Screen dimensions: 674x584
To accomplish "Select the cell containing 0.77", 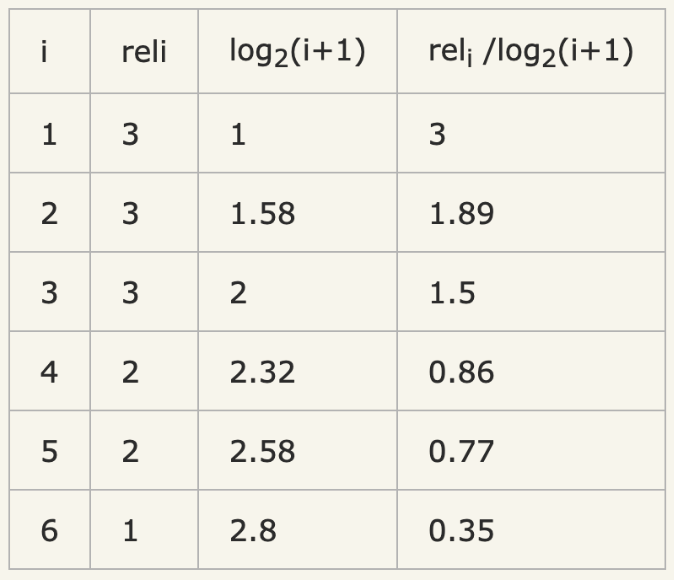I will point(461,451).
